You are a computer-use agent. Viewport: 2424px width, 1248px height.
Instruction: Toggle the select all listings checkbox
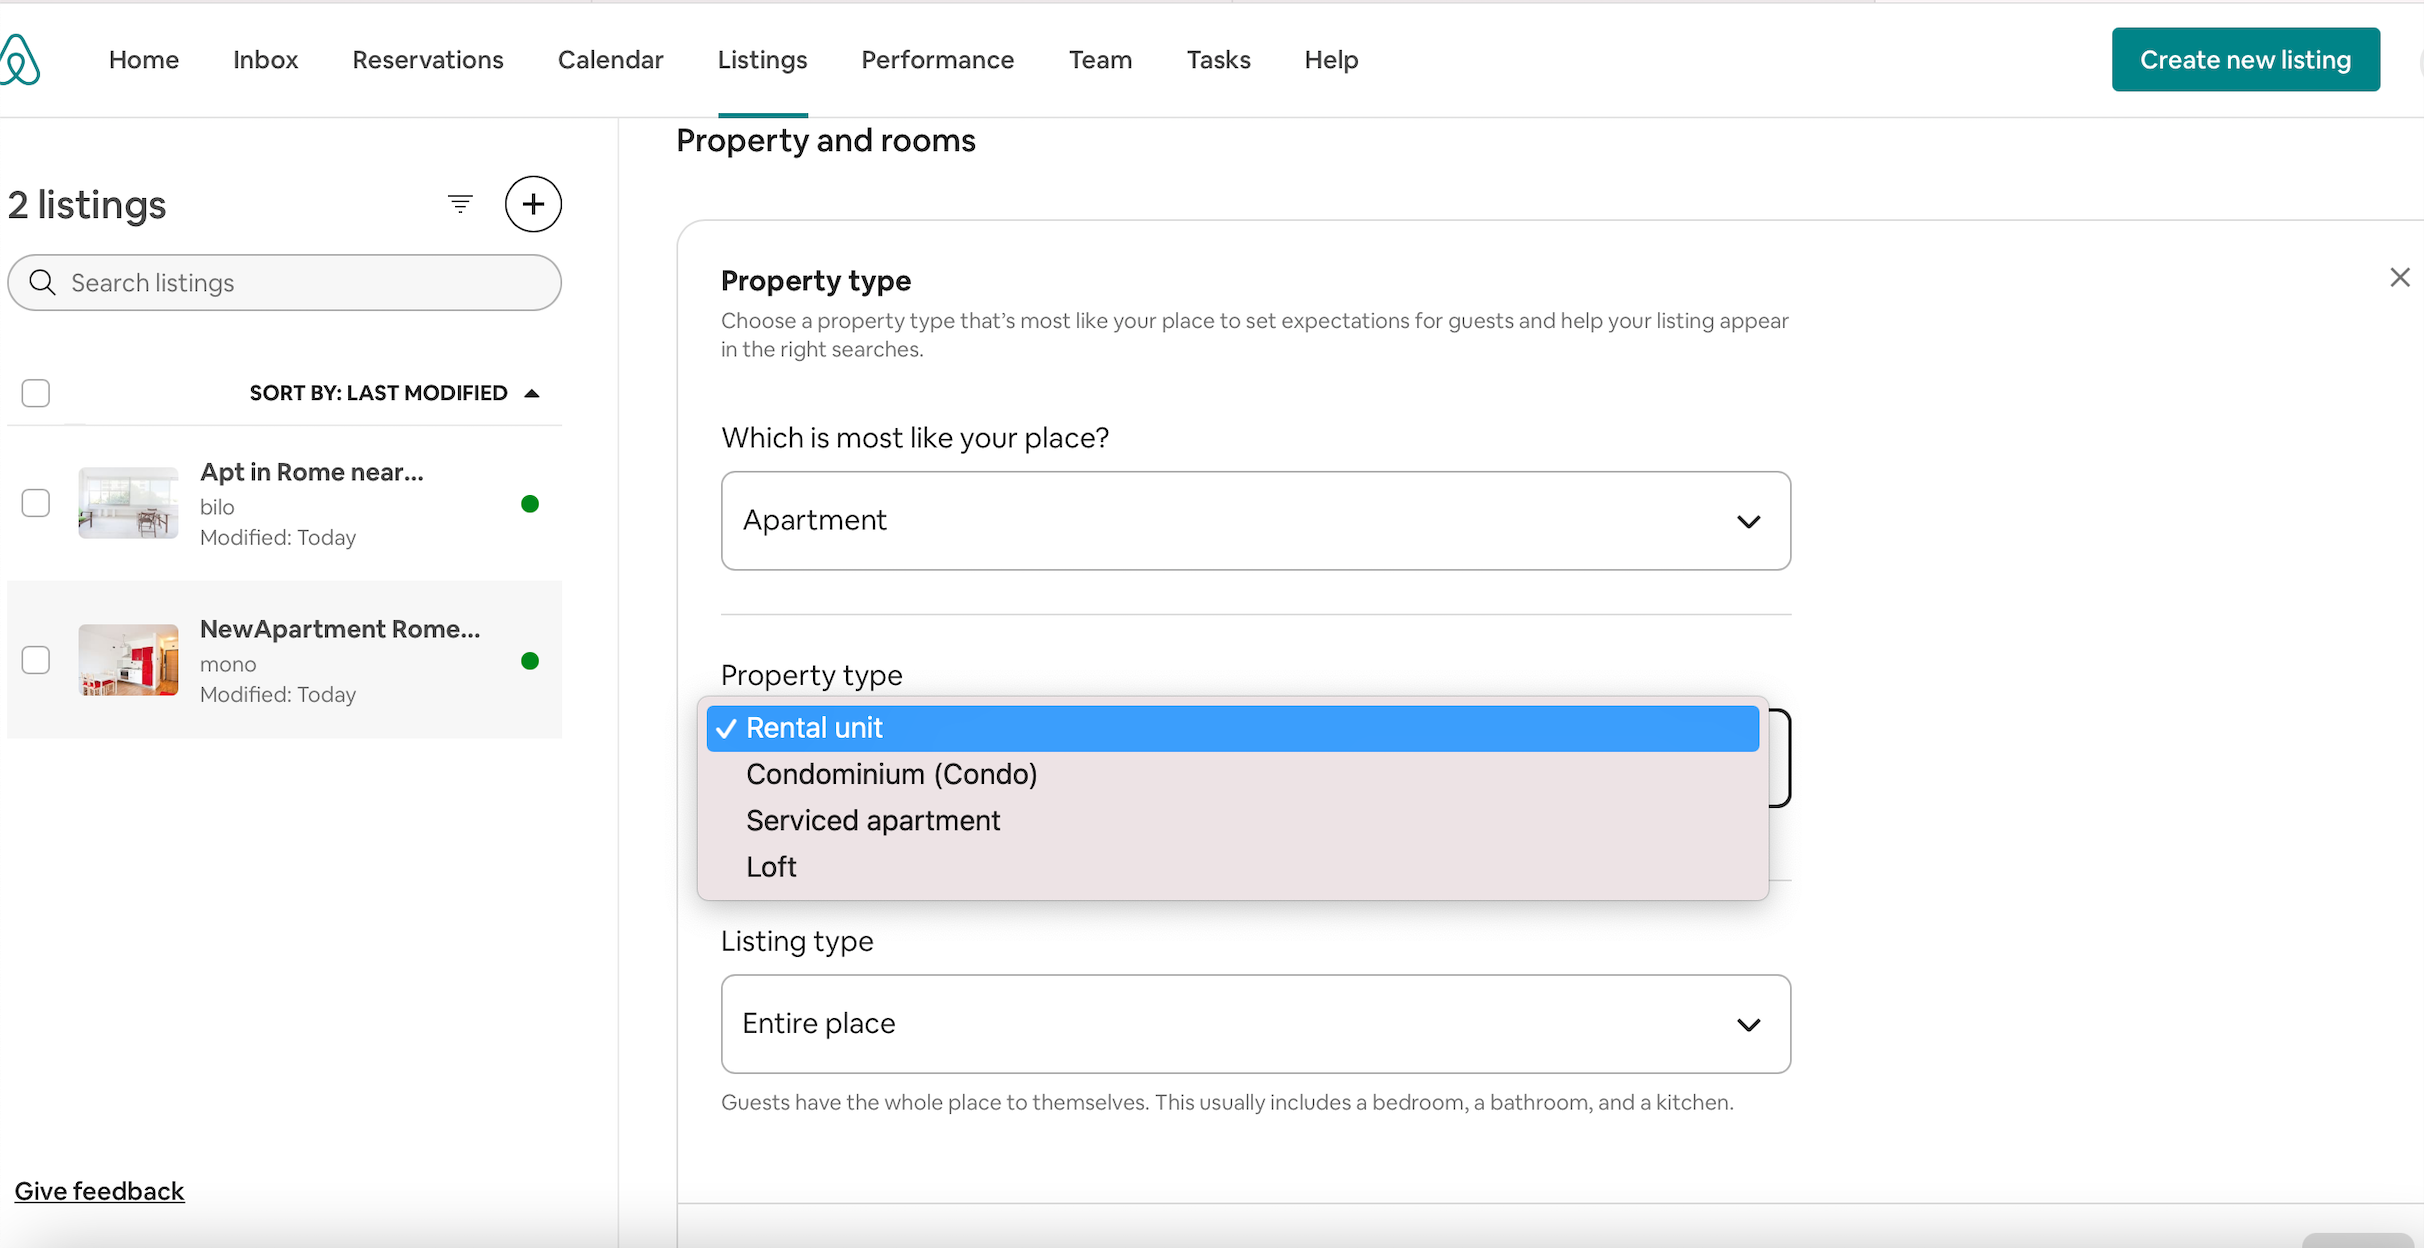coord(35,392)
